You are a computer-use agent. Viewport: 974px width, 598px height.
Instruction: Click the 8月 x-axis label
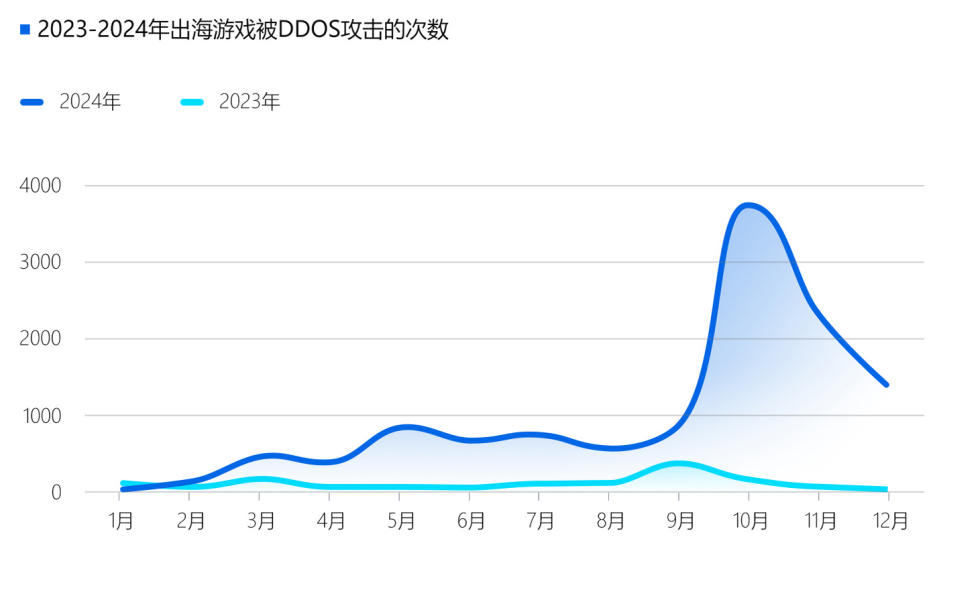coord(611,520)
